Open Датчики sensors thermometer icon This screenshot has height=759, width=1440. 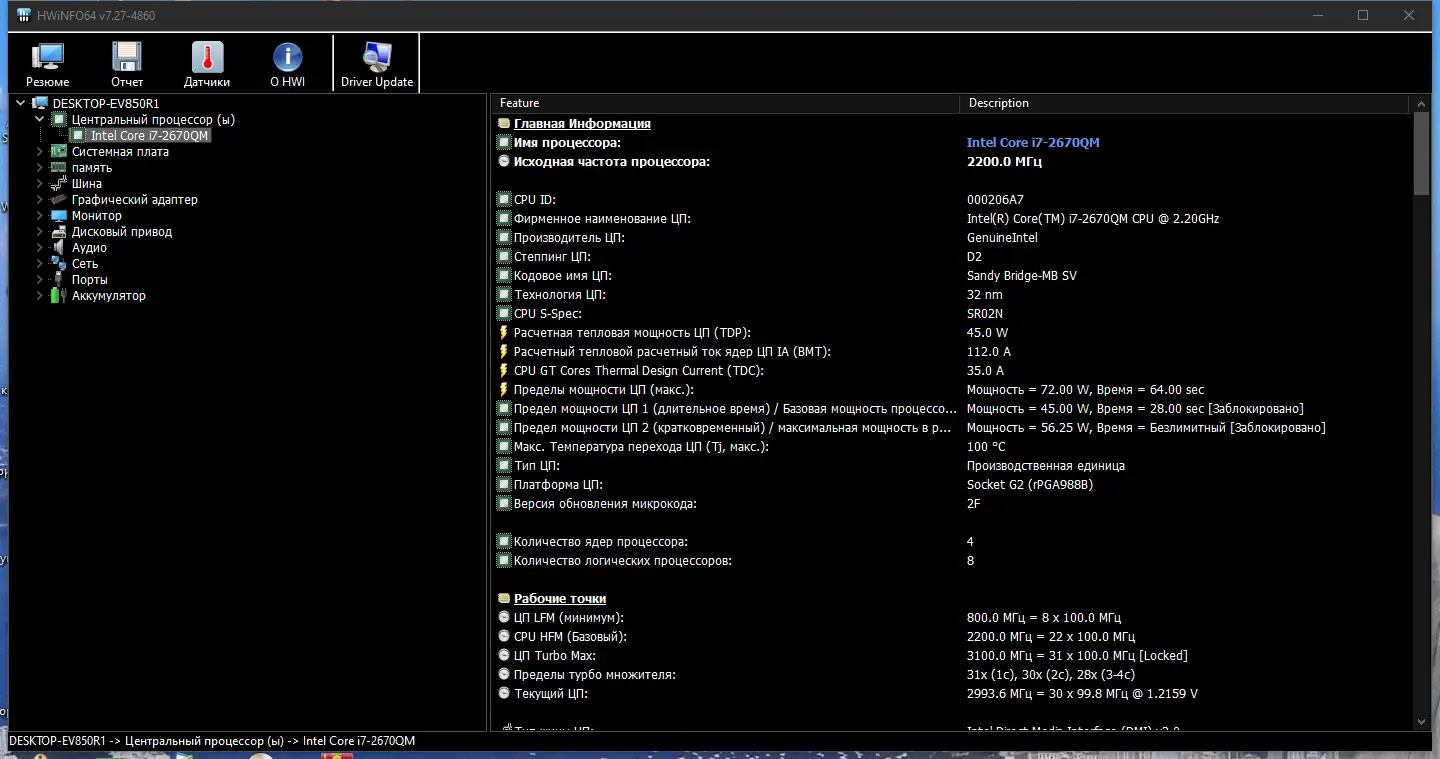point(207,64)
